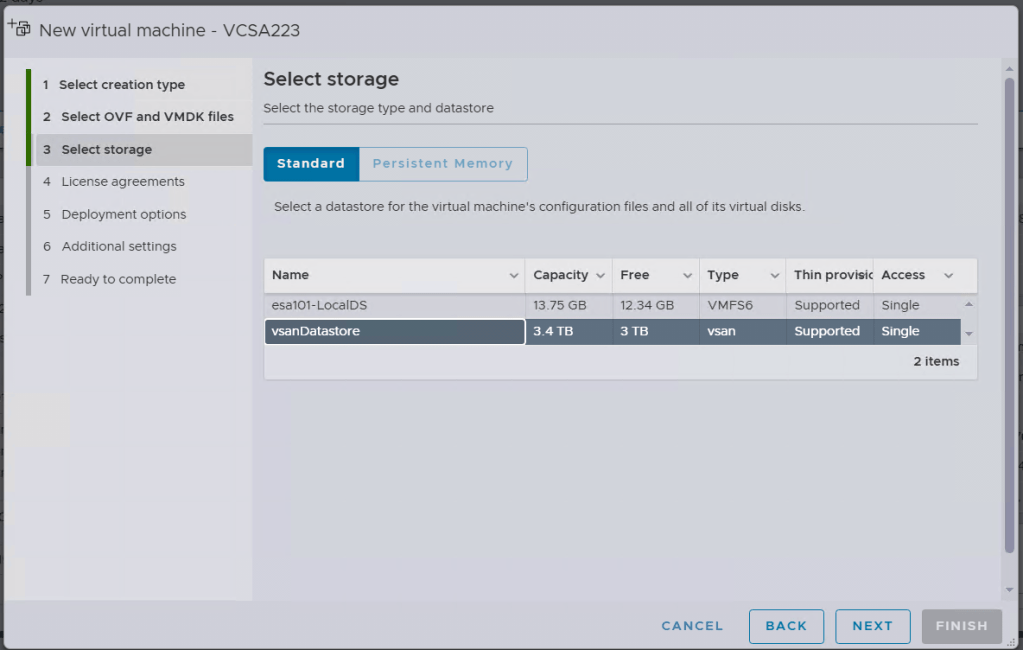Screen dimensions: 1023x650
Task: Switch to the Standard storage tab
Action: 311,164
